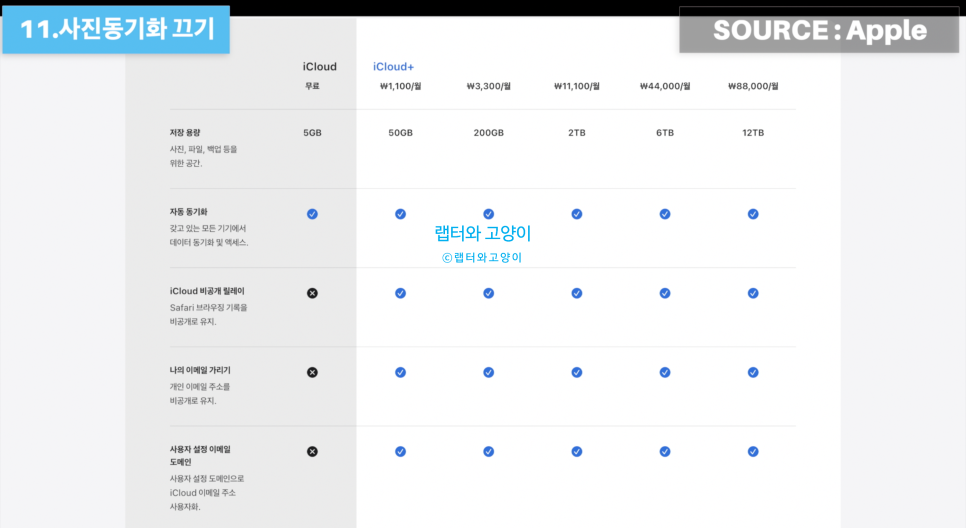Click 사용자 설정 이메일 도메인 checkmark under ₩44,000/월
Screen dimensions: 966x528
pyautogui.click(x=665, y=452)
